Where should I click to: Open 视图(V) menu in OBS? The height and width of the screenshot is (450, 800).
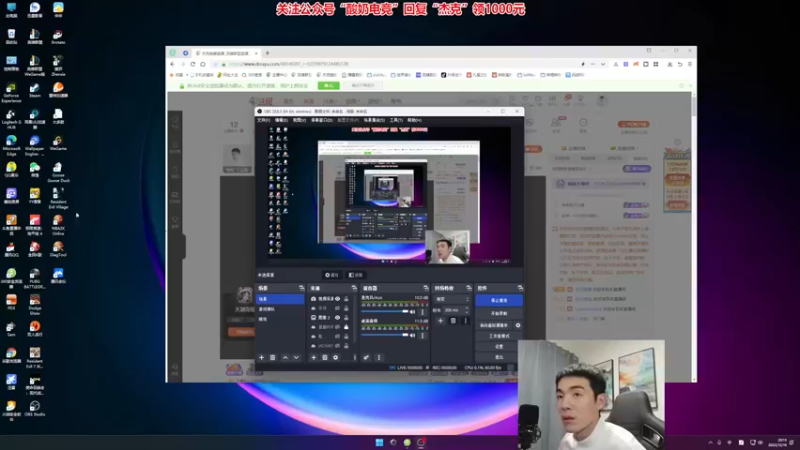(299, 120)
